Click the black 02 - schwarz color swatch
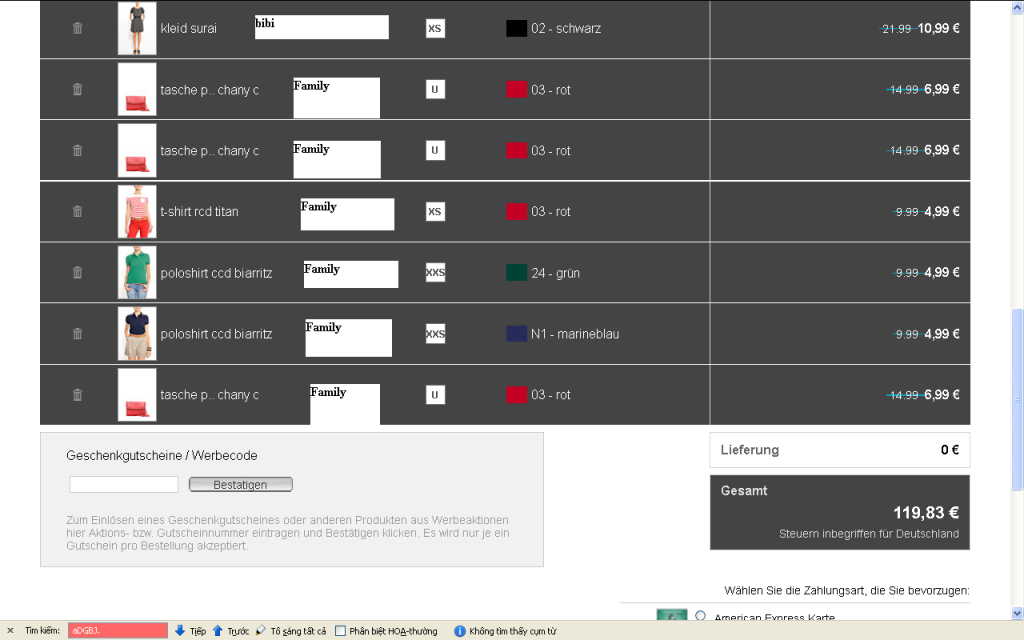The image size is (1024, 640). pos(516,28)
